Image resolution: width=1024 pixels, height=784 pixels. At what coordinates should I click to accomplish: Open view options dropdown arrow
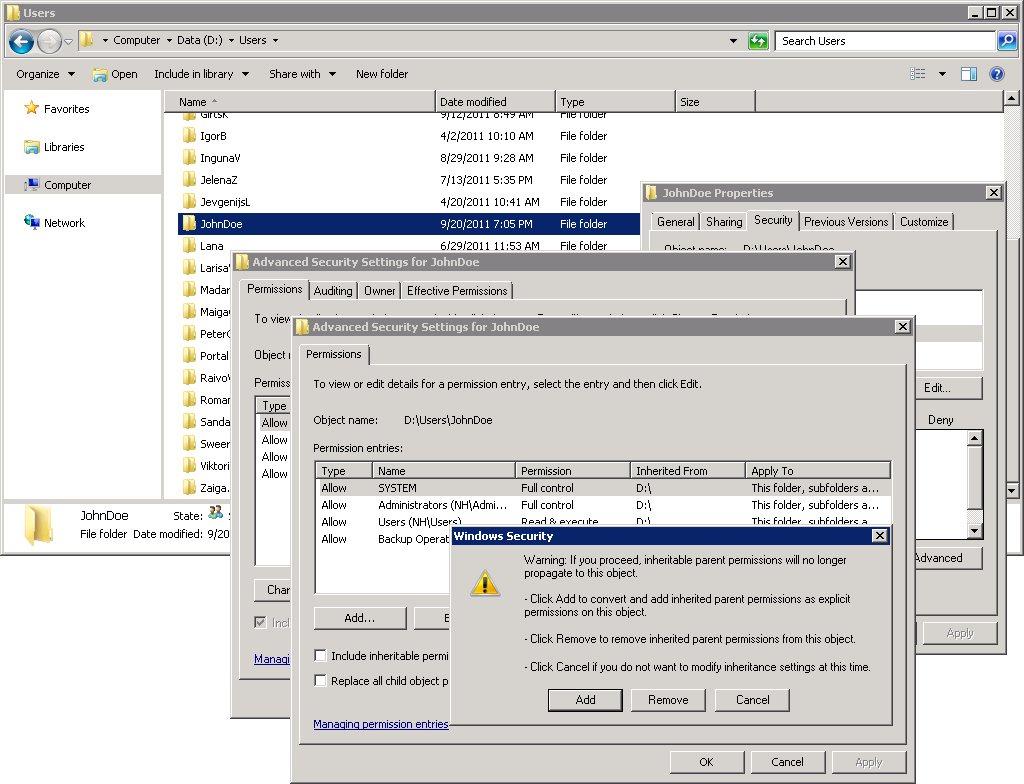[942, 74]
